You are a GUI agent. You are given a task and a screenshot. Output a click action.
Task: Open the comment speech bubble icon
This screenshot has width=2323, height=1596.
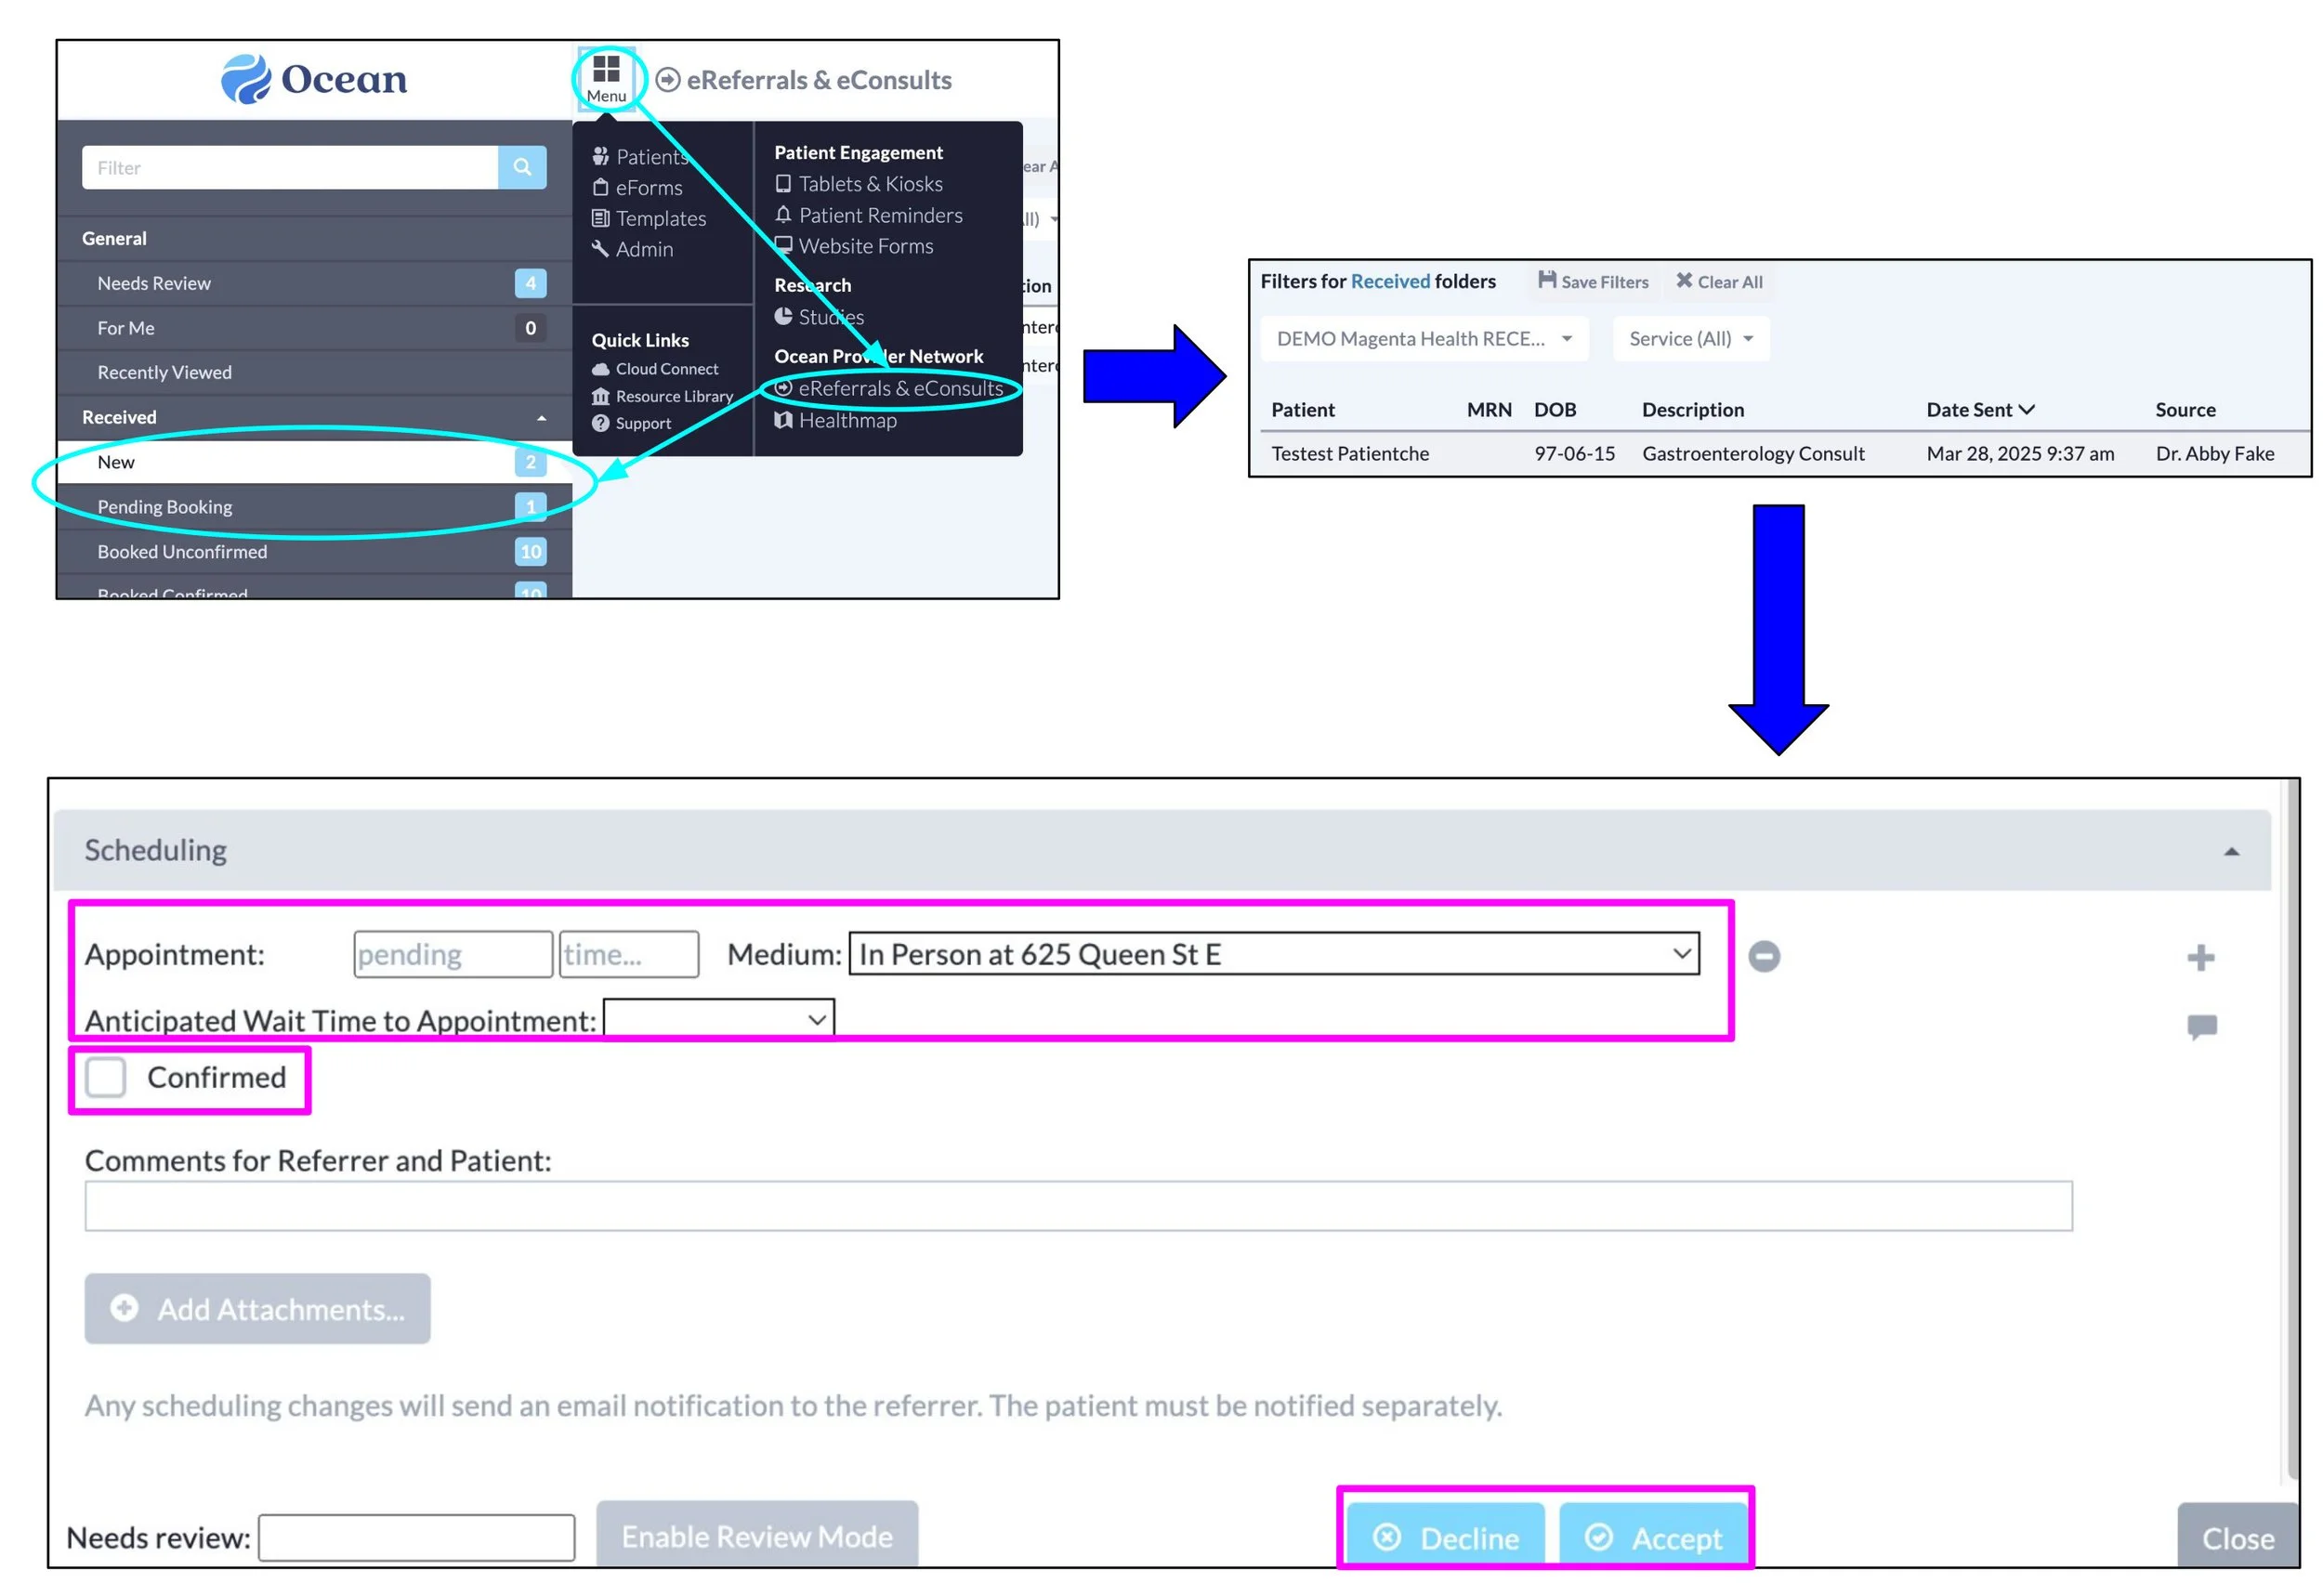point(2201,1026)
